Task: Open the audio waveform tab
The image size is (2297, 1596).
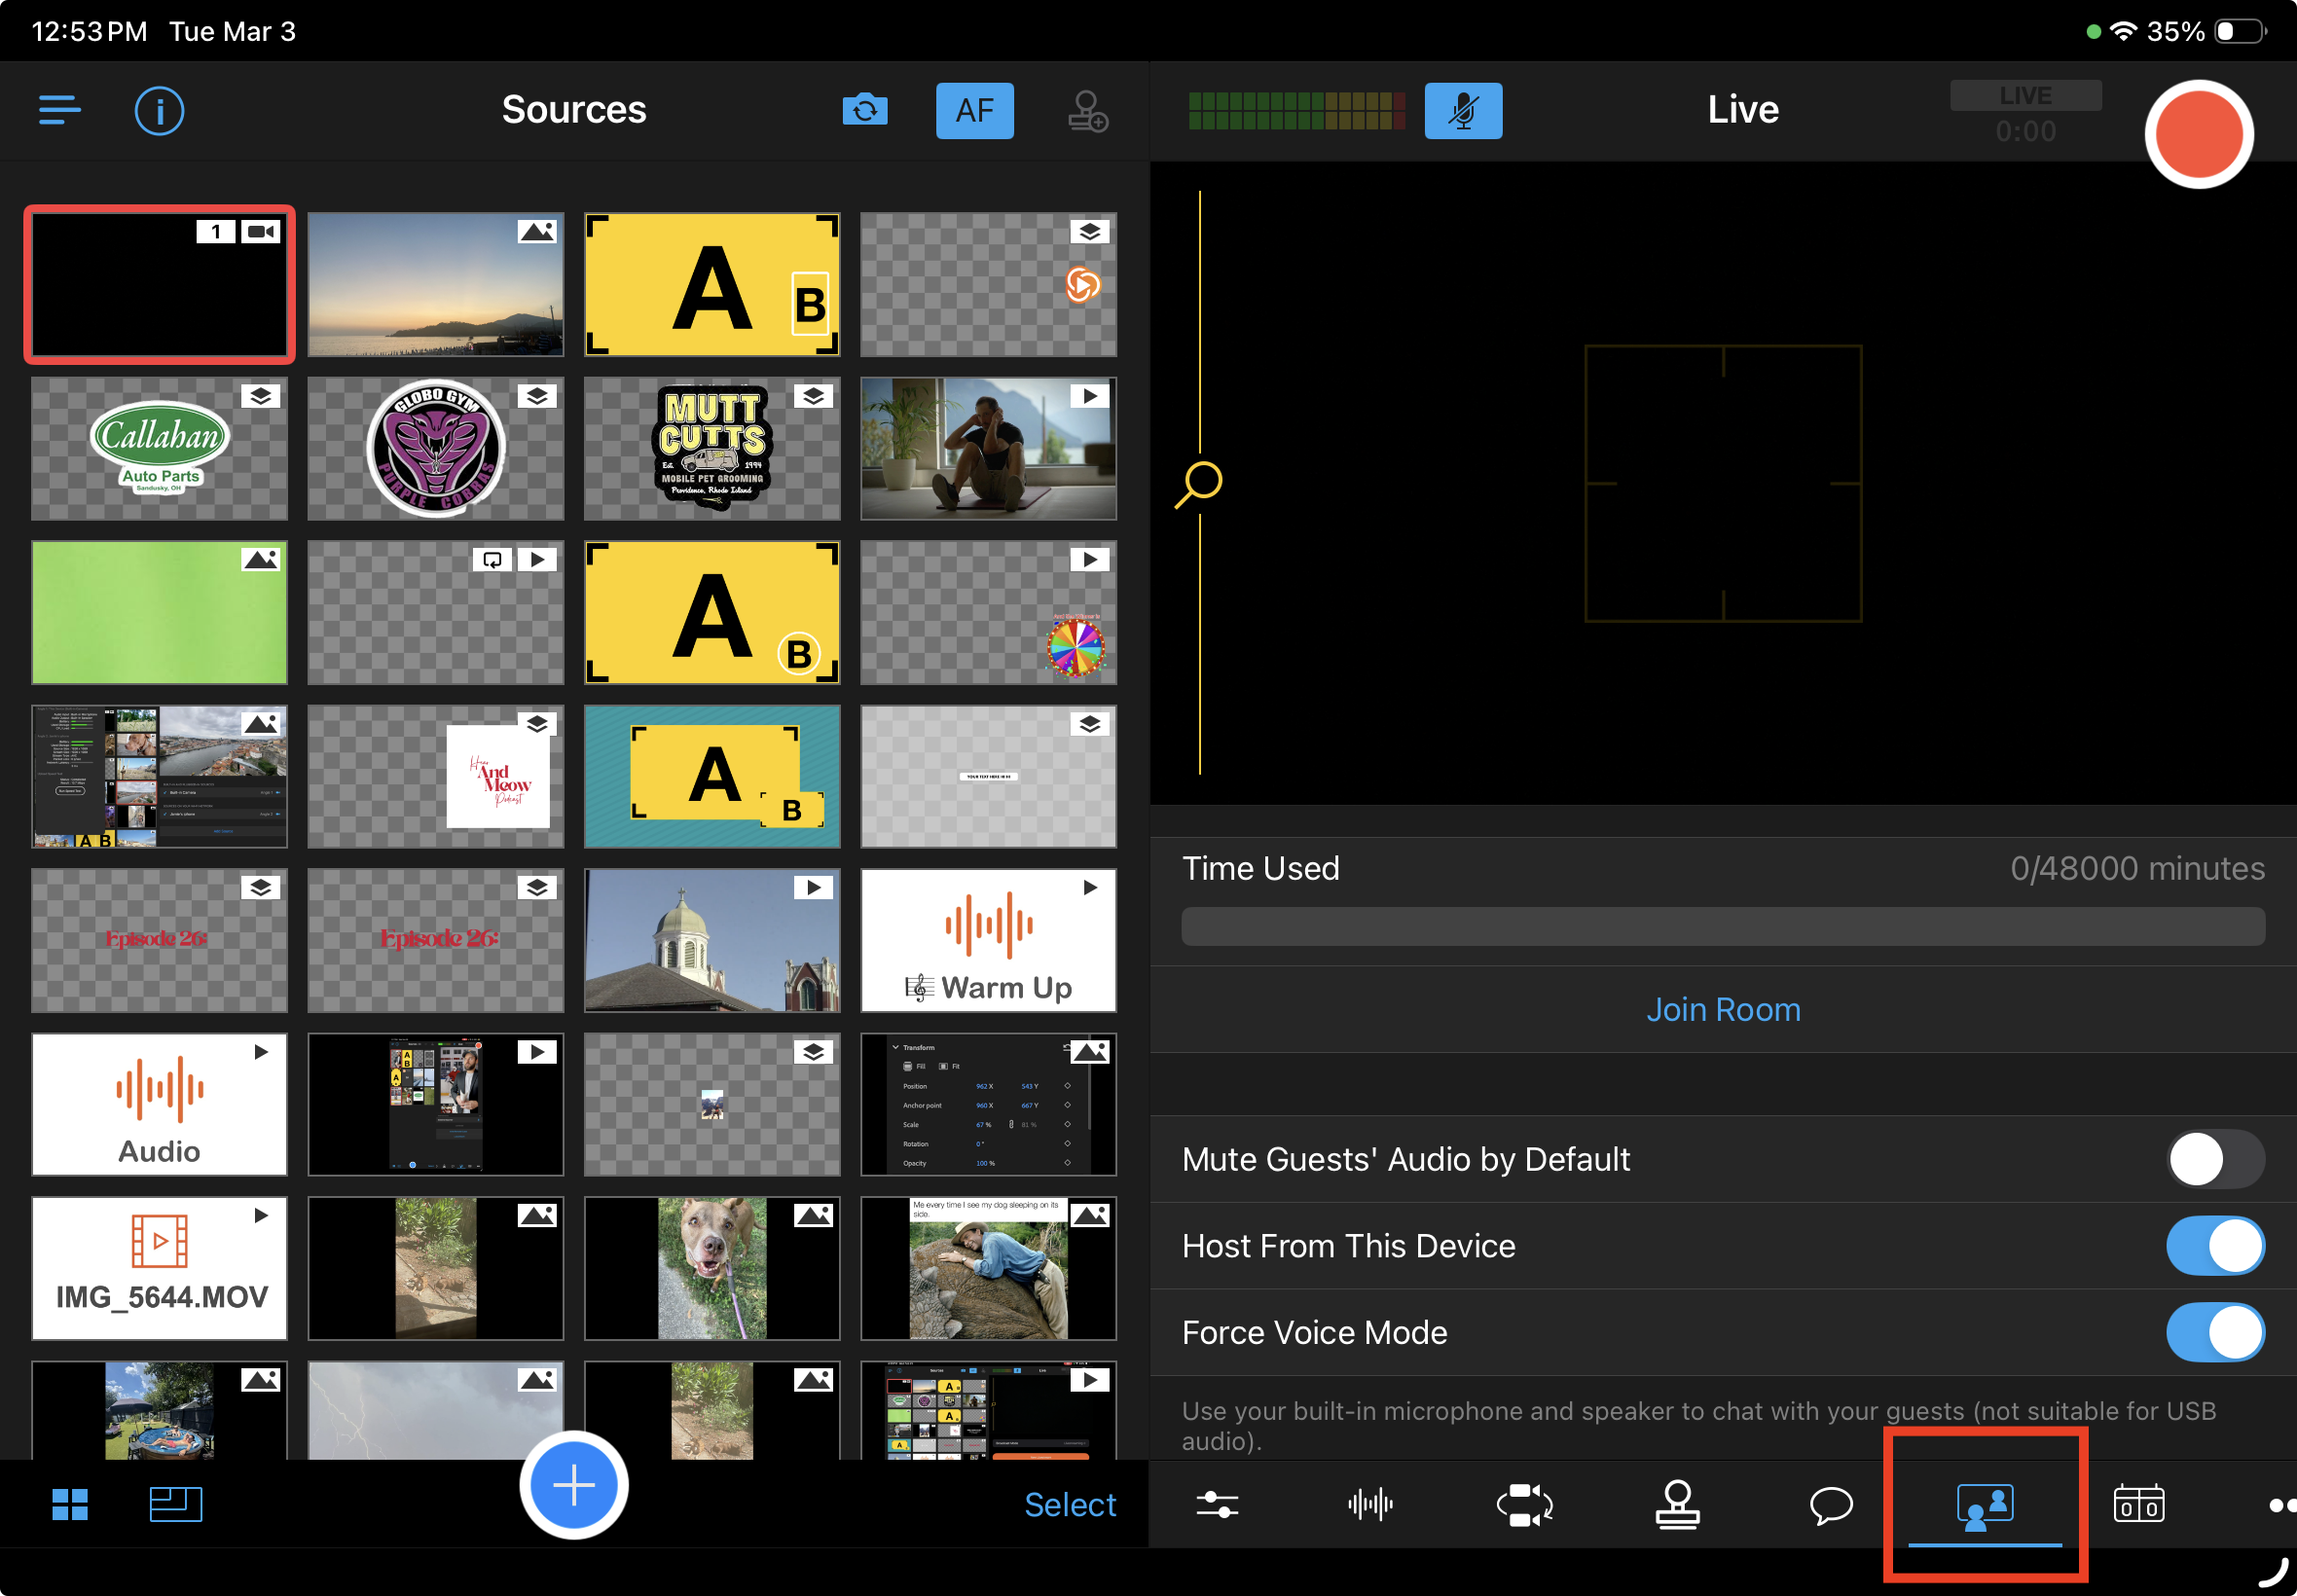Action: click(x=1370, y=1504)
